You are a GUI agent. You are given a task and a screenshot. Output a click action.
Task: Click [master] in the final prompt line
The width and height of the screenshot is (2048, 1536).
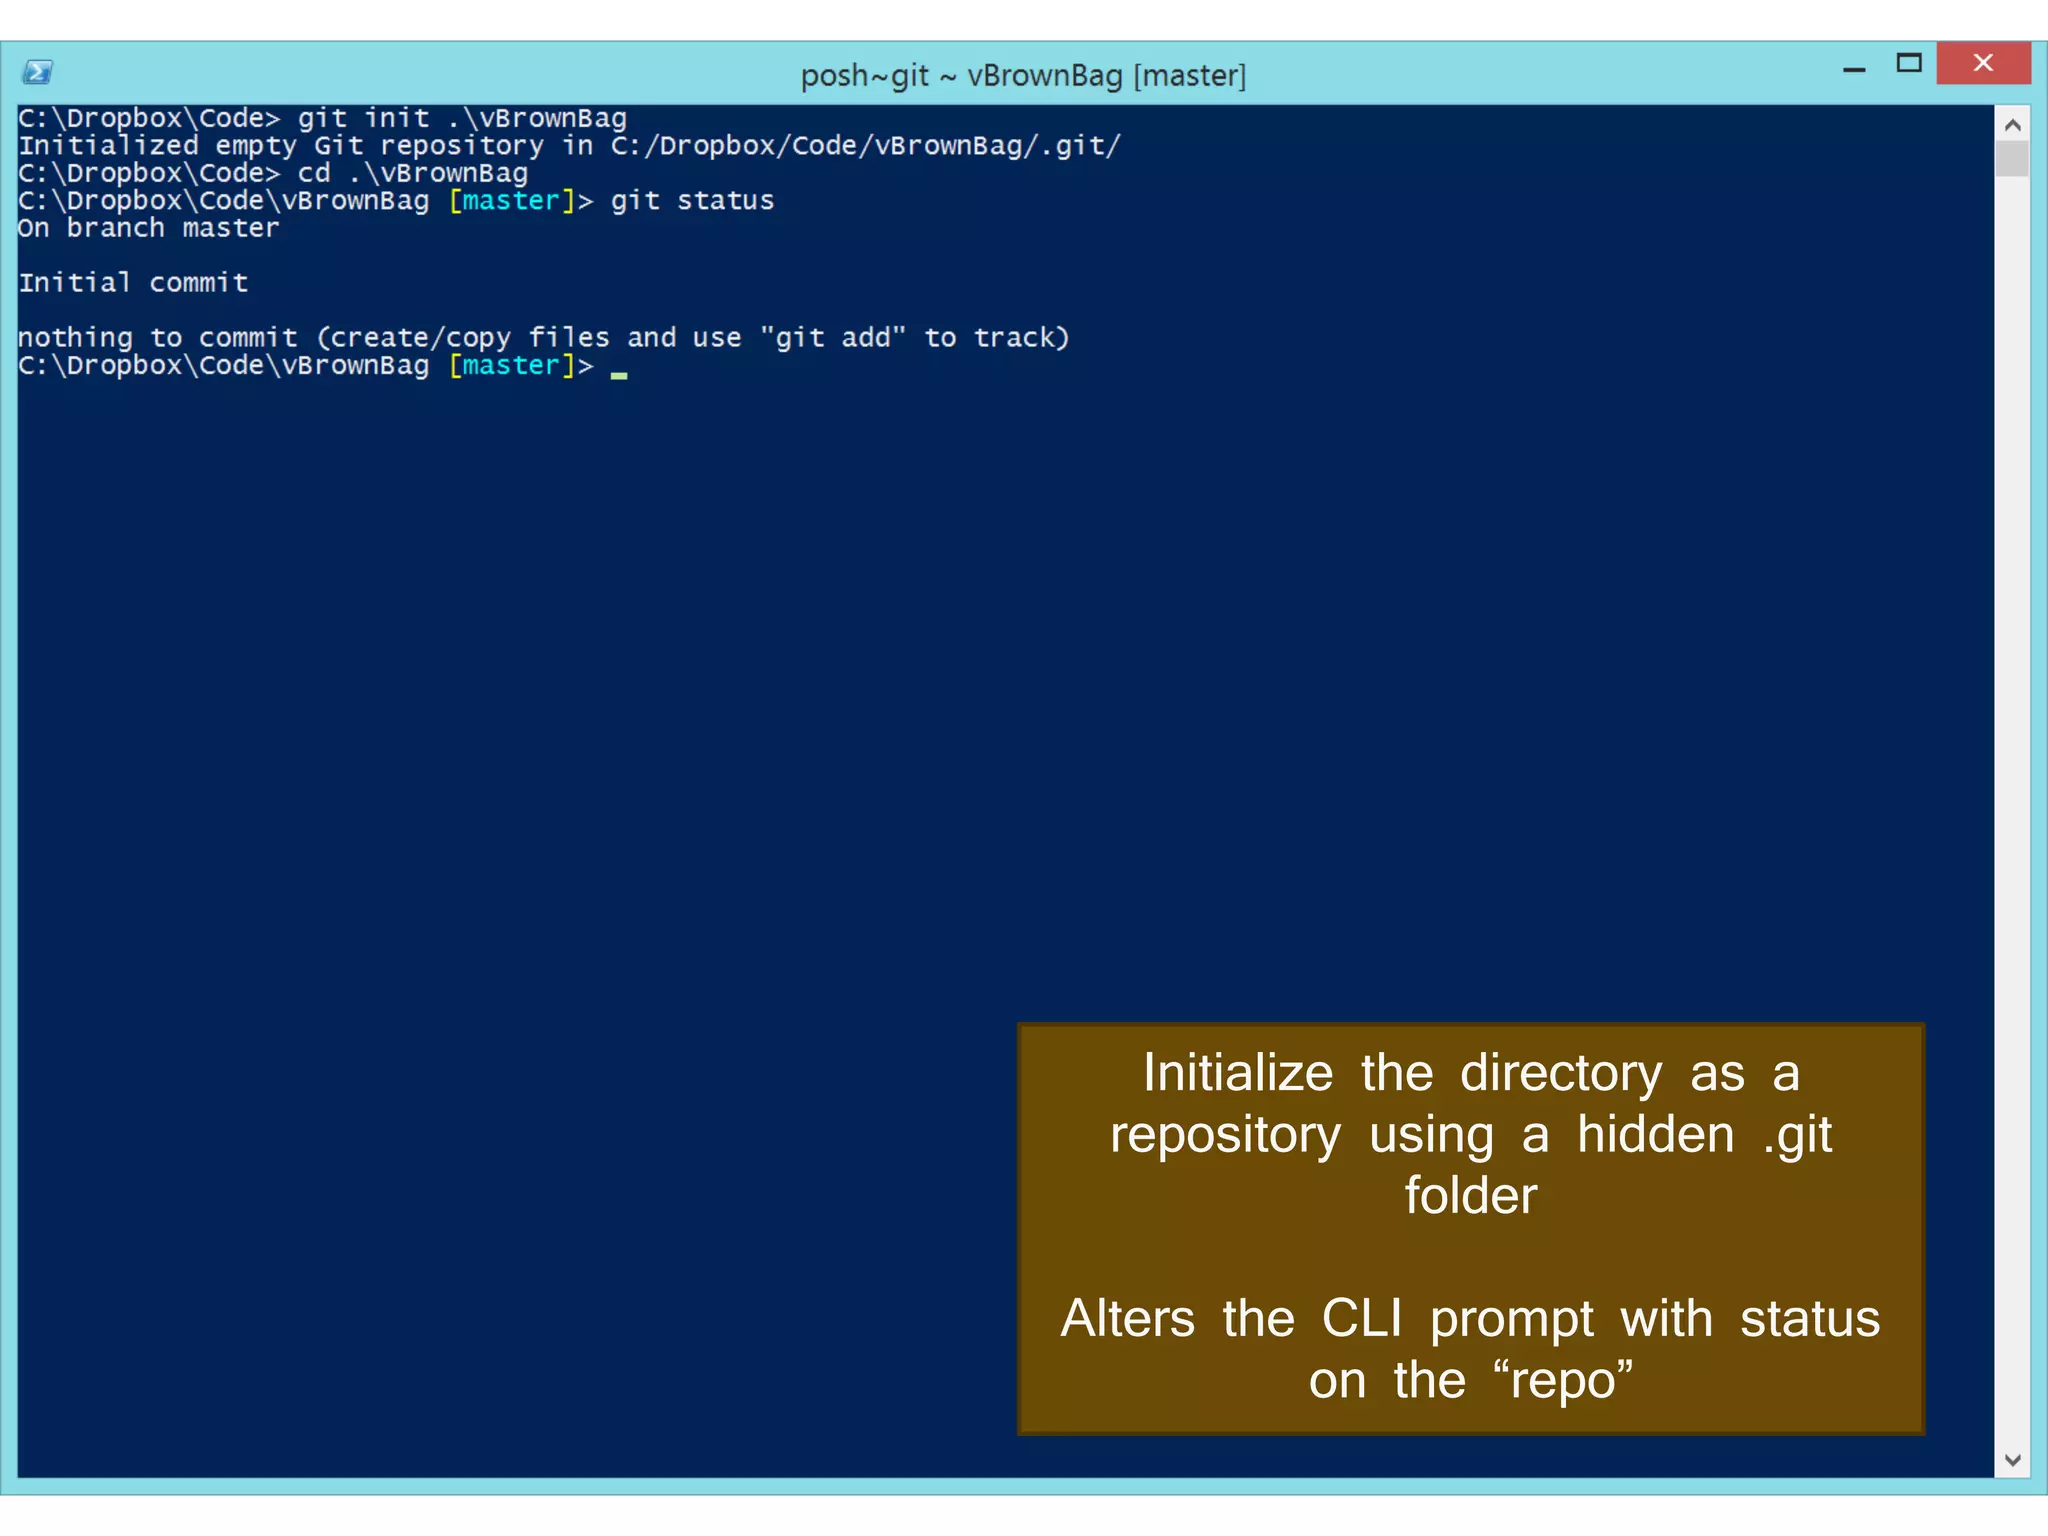coord(511,366)
